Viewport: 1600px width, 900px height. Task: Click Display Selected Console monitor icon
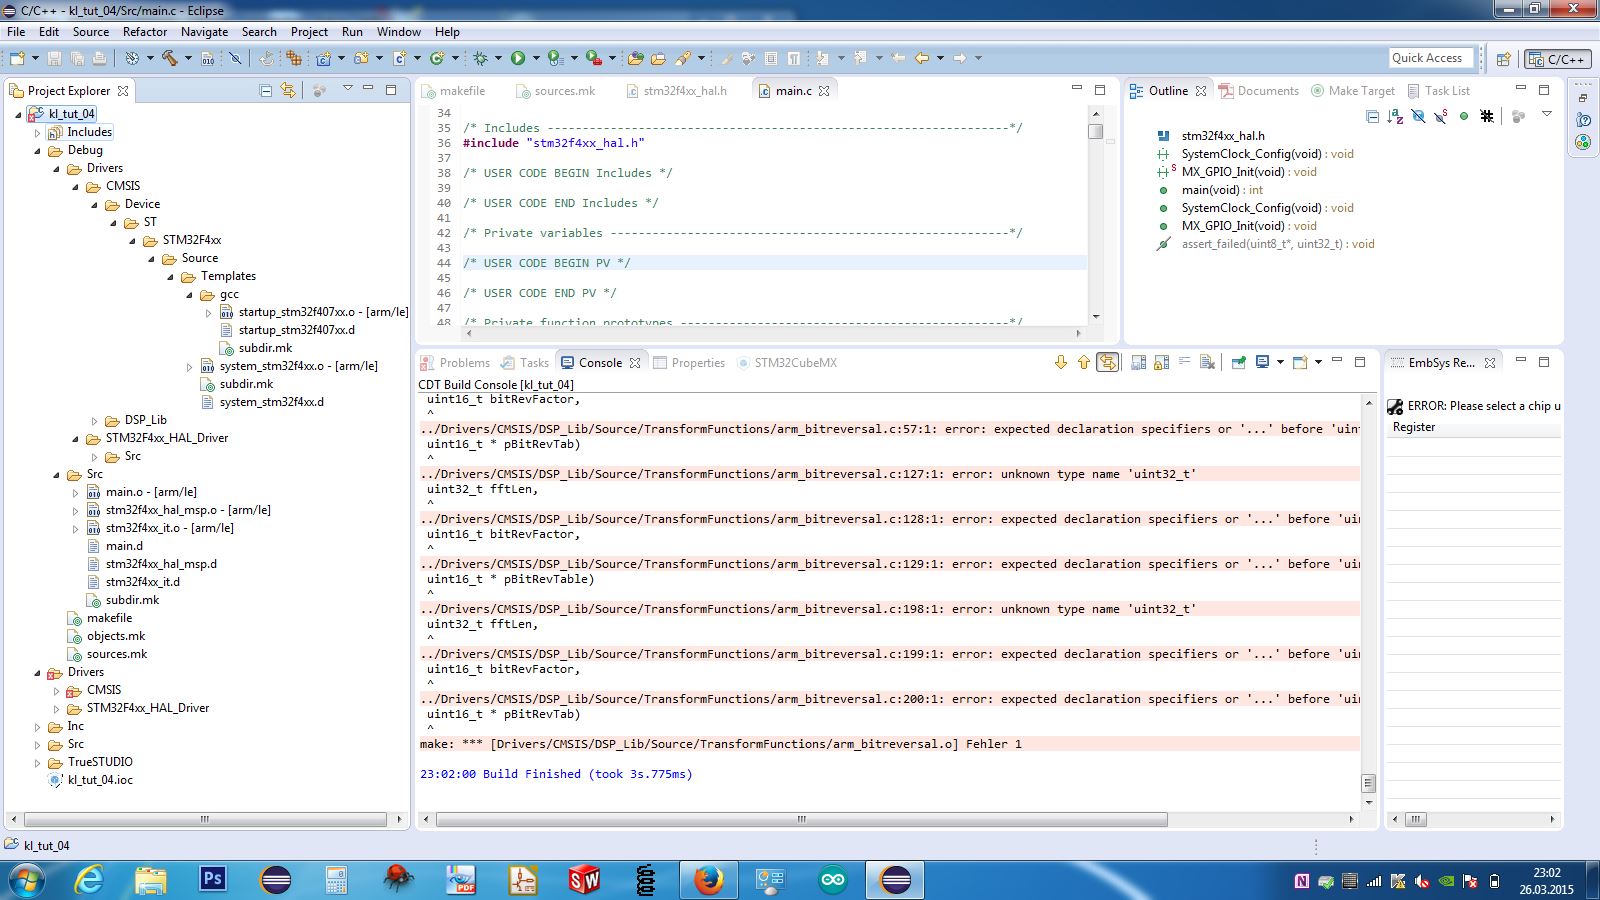click(x=1262, y=362)
